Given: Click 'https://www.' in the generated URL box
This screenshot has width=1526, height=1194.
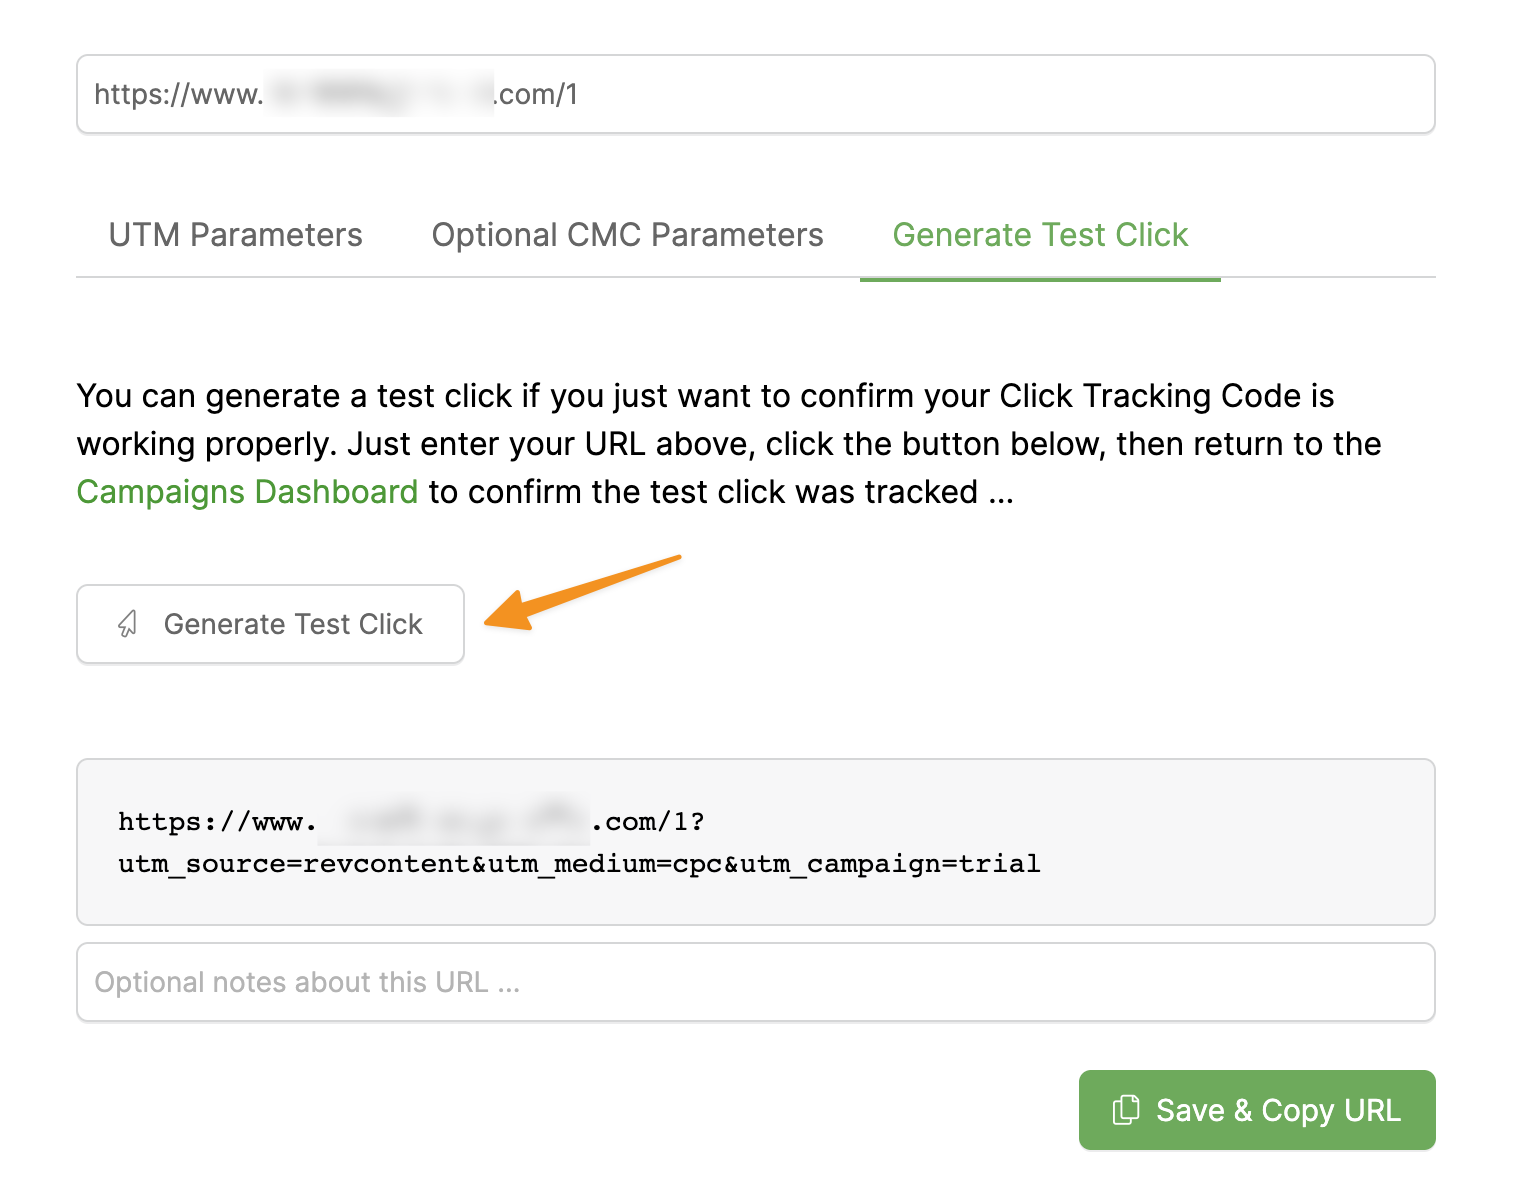Looking at the screenshot, I should (216, 822).
